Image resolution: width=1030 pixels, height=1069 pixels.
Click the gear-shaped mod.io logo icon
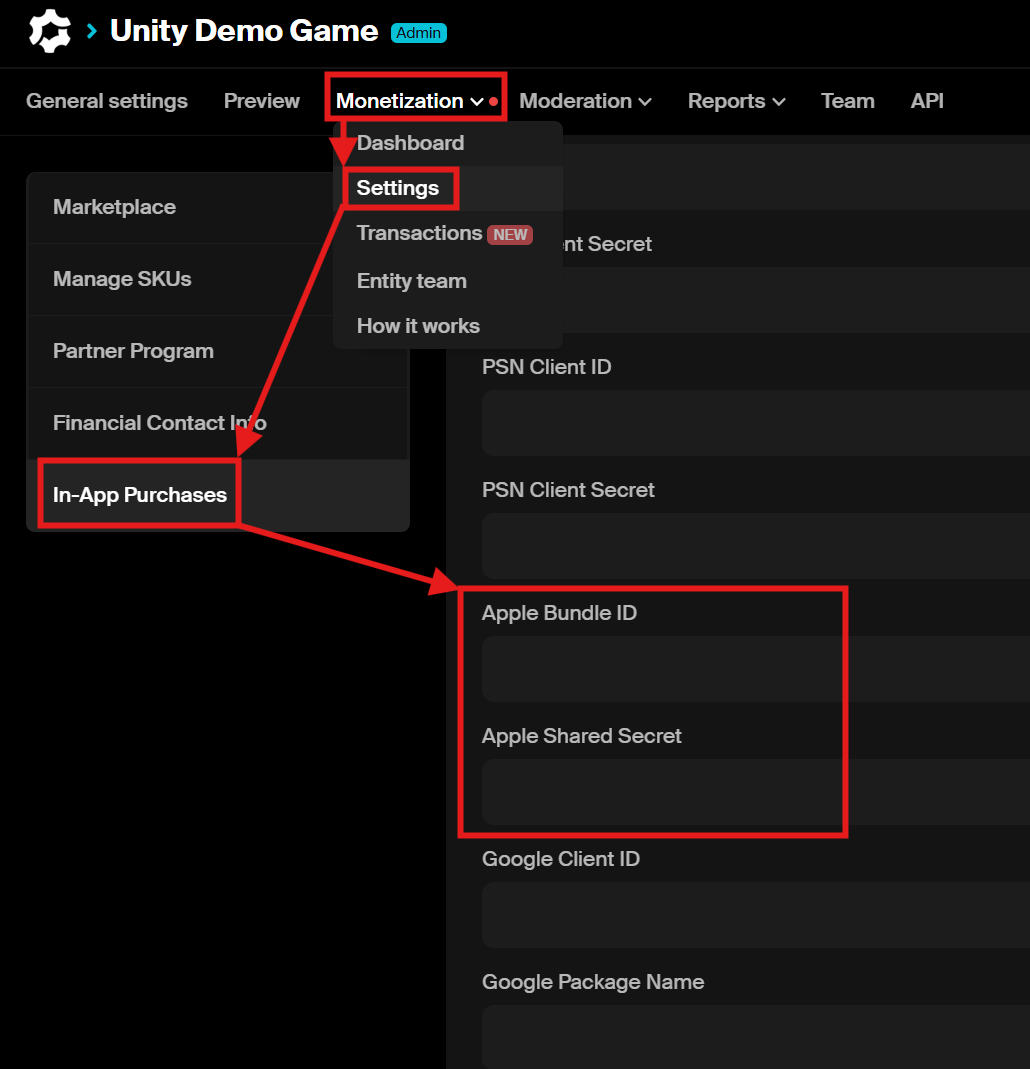pos(50,31)
